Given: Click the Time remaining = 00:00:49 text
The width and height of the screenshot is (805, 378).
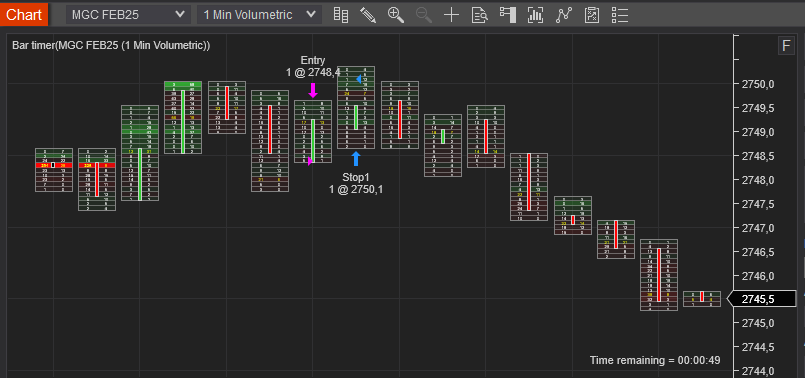Looking at the screenshot, I should (655, 361).
